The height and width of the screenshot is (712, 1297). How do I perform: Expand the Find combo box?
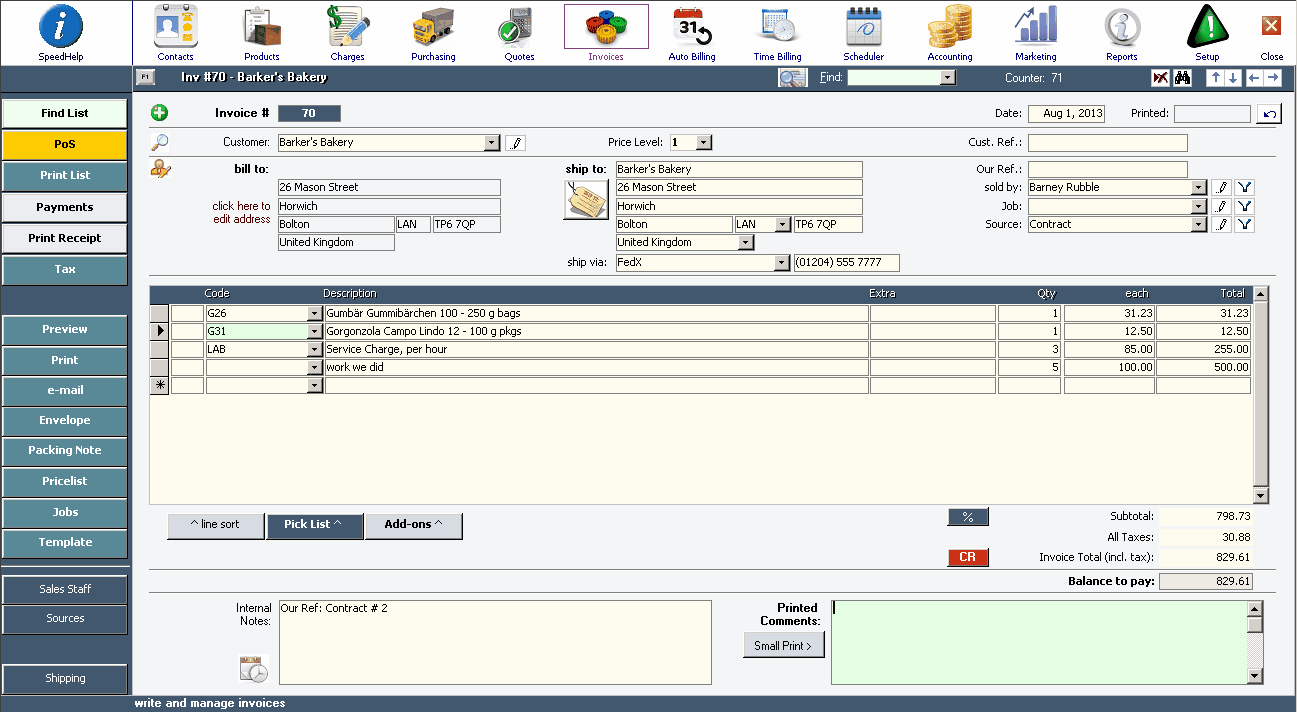pos(948,78)
